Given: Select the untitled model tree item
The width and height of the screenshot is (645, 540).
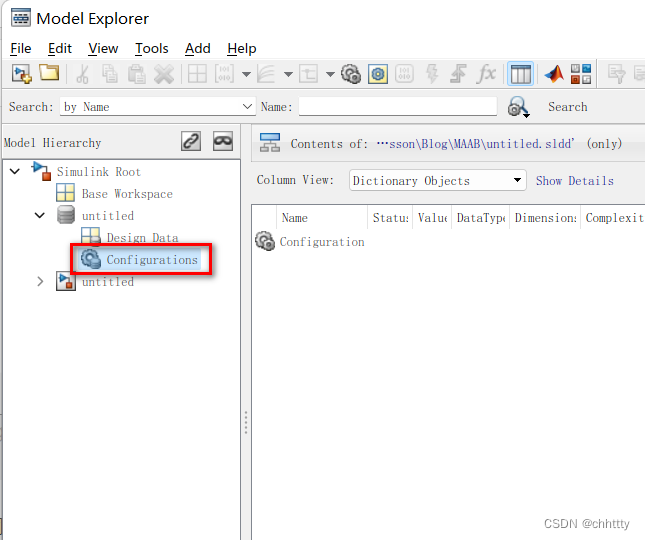Looking at the screenshot, I should pyautogui.click(x=108, y=282).
